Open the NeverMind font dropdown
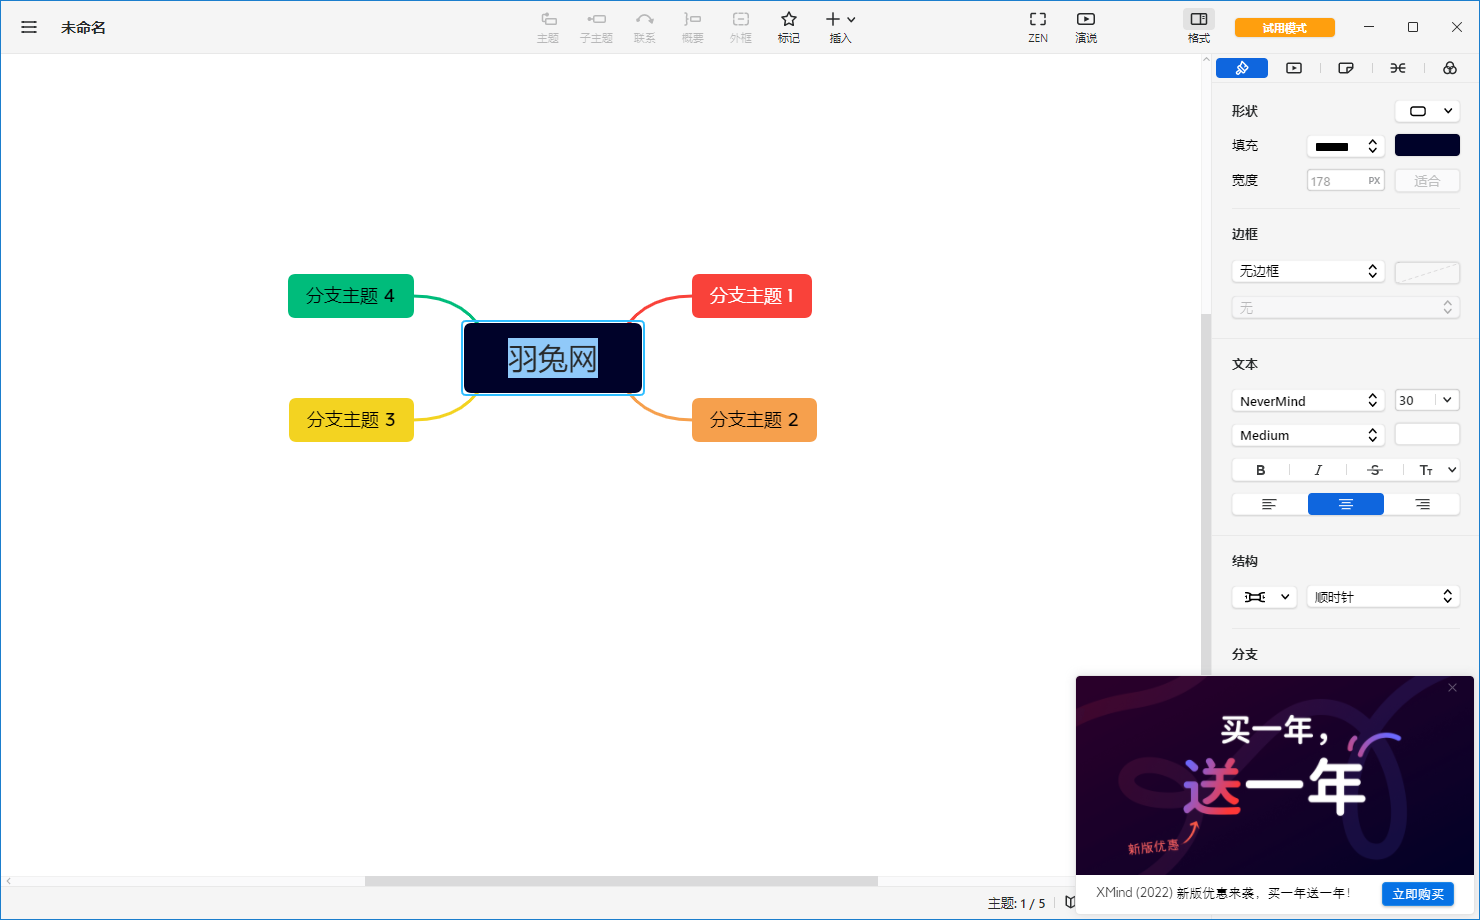Viewport: 1480px width, 920px height. coord(1308,401)
